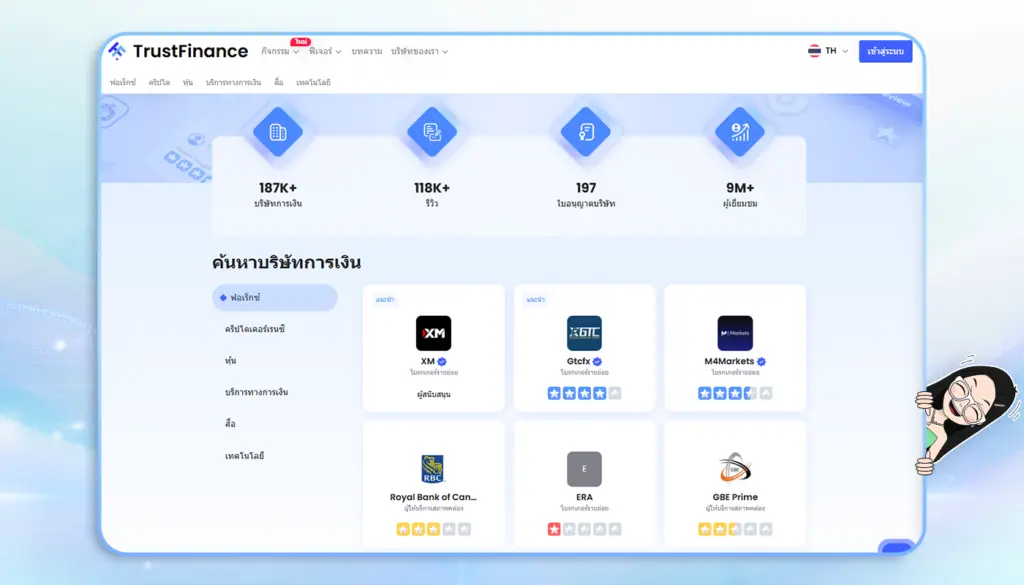Click the verified badge next to XM

[443, 360]
